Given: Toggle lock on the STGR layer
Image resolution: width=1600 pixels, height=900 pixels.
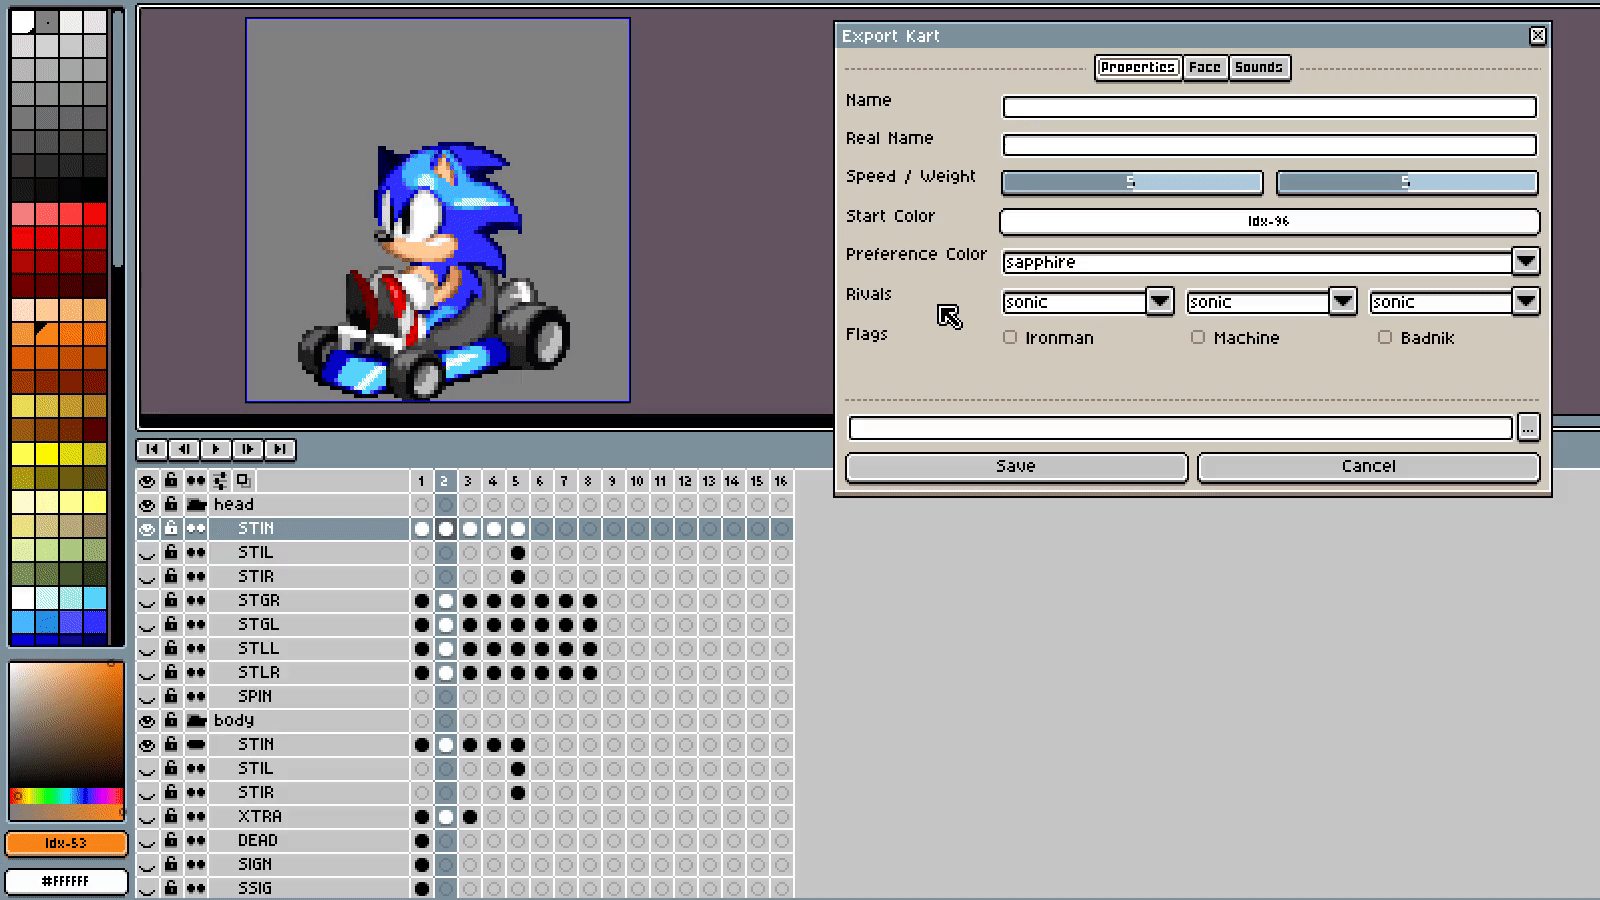Looking at the screenshot, I should 171,601.
